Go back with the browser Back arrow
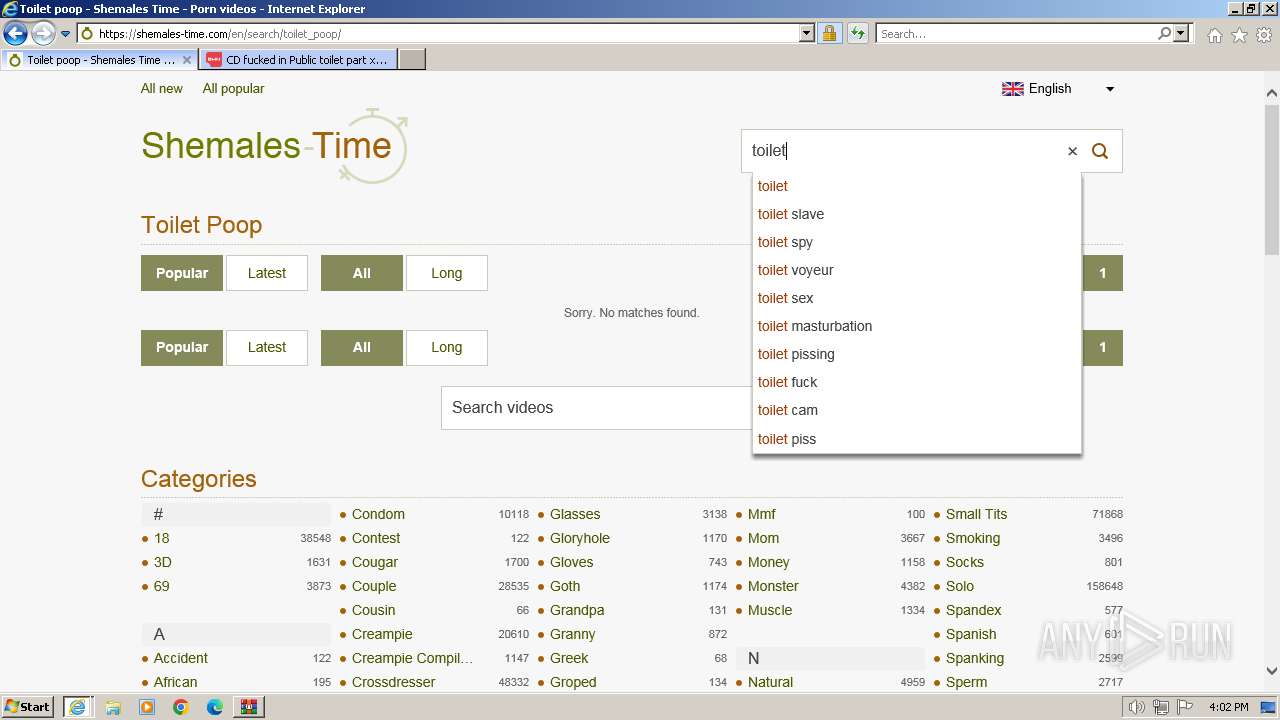The image size is (1280, 720). [x=15, y=33]
